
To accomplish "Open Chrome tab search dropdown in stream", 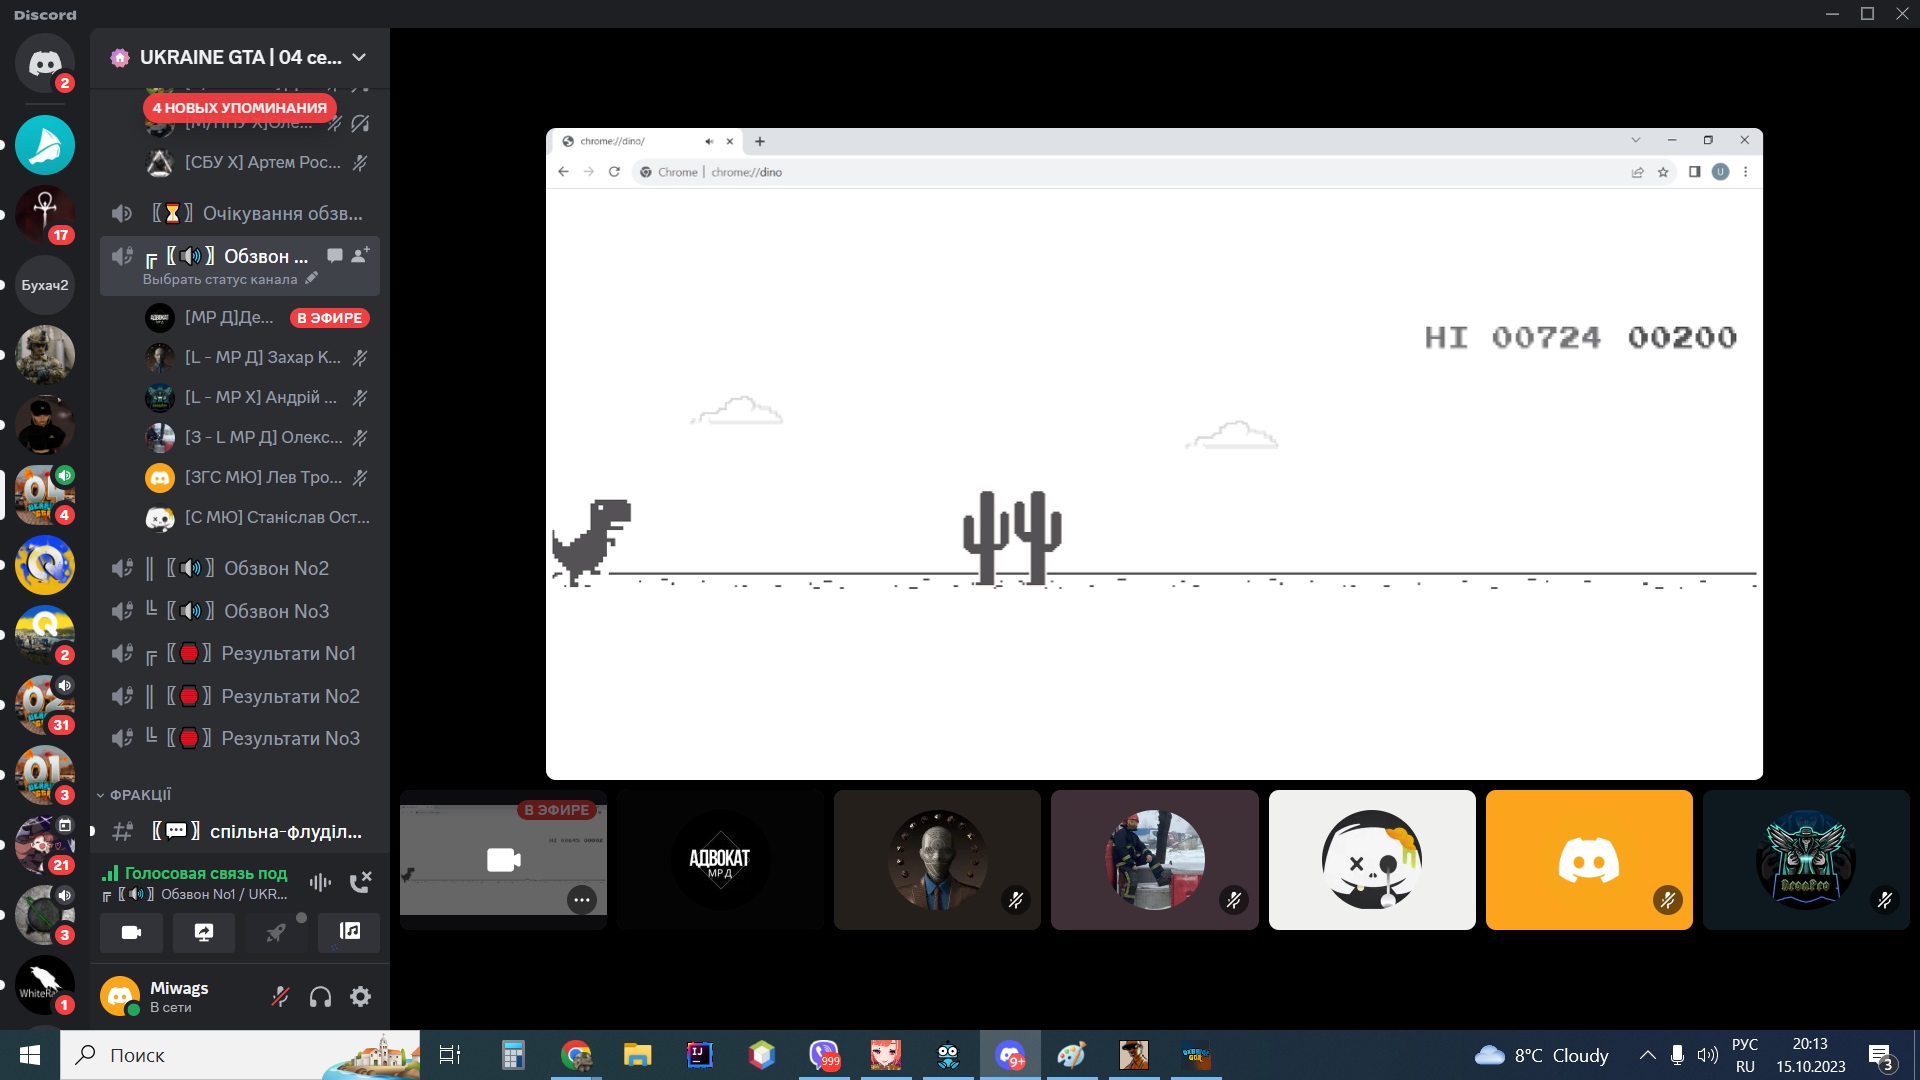I will (1636, 141).
